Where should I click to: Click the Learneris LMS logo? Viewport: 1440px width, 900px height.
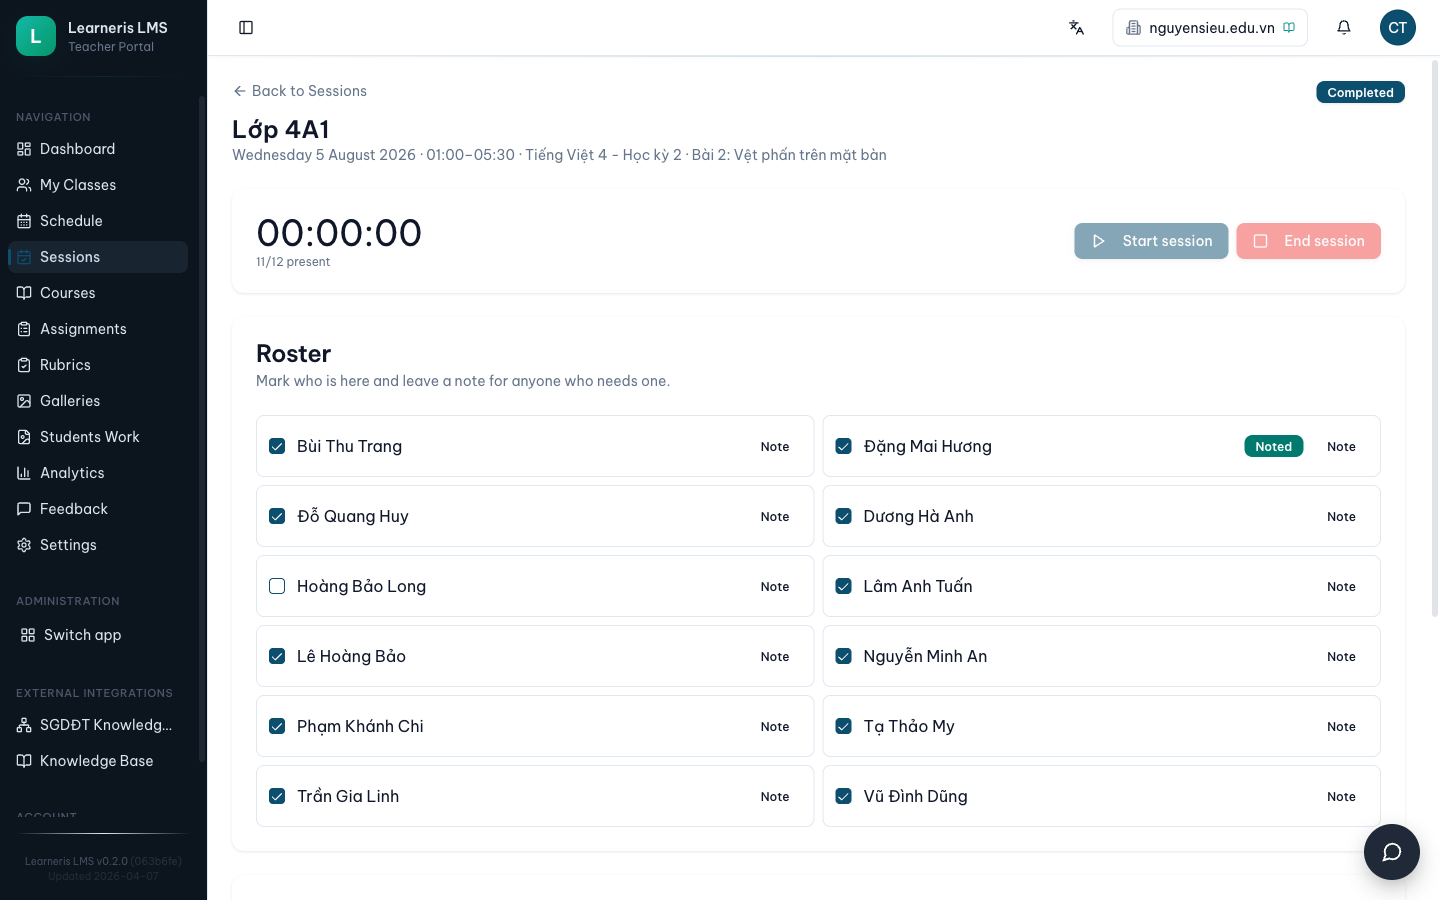coord(36,36)
